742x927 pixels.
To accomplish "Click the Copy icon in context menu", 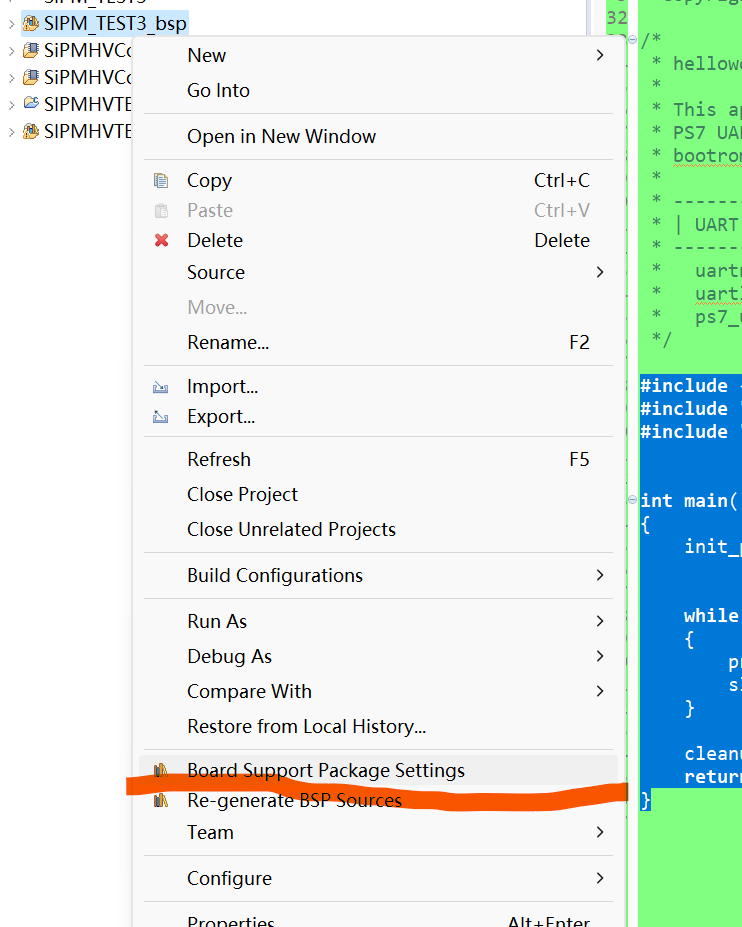I will pyautogui.click(x=161, y=180).
